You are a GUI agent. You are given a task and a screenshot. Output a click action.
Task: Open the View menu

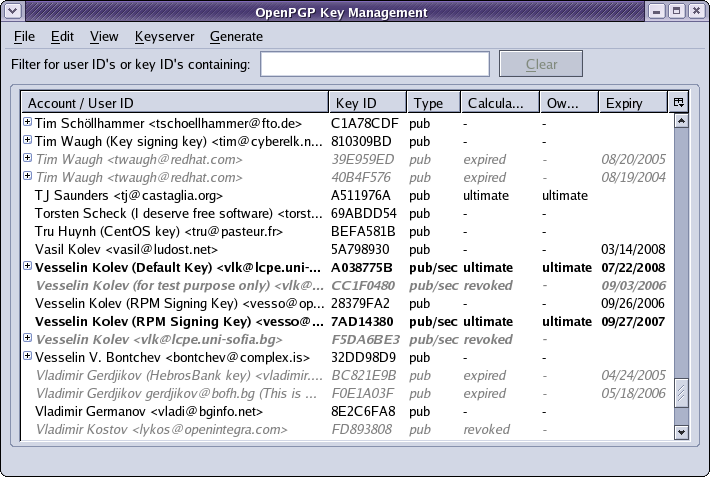click(x=104, y=36)
